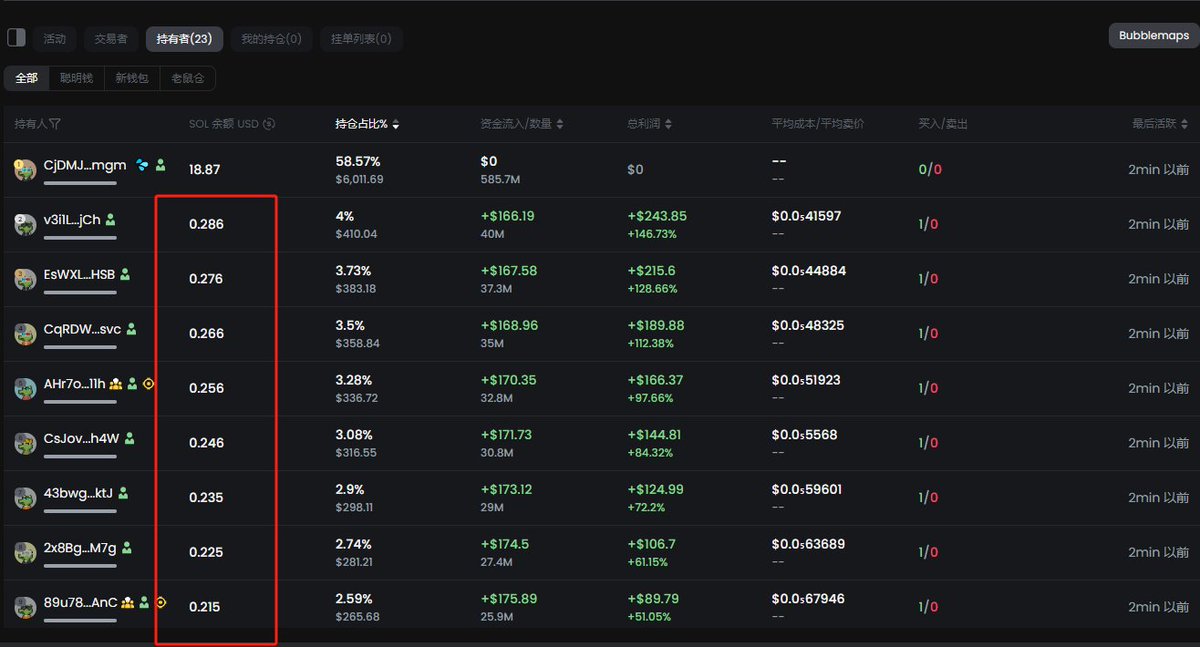Viewport: 1200px width, 647px height.
Task: Click the green user icon beside v3i1L...jCh
Action: click(111, 220)
